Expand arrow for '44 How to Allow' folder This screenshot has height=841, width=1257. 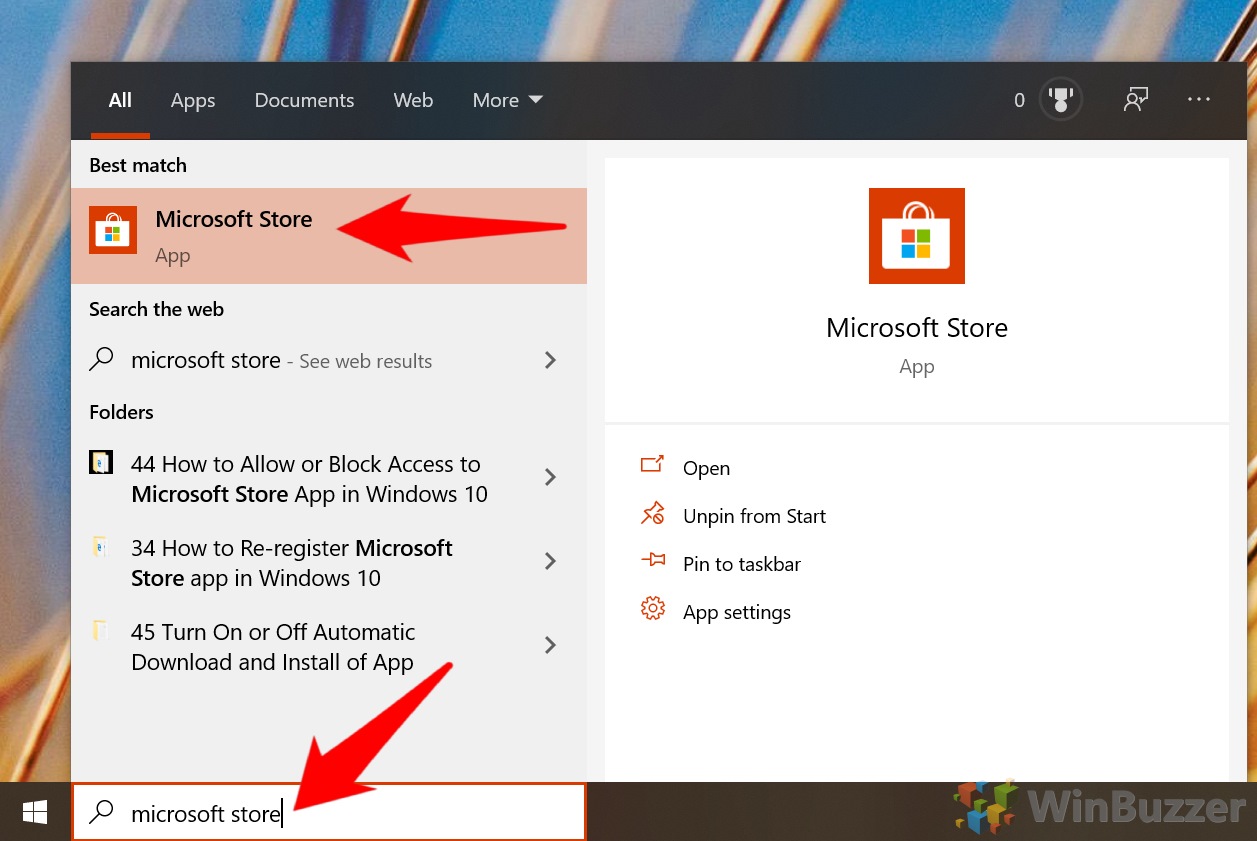coord(550,478)
